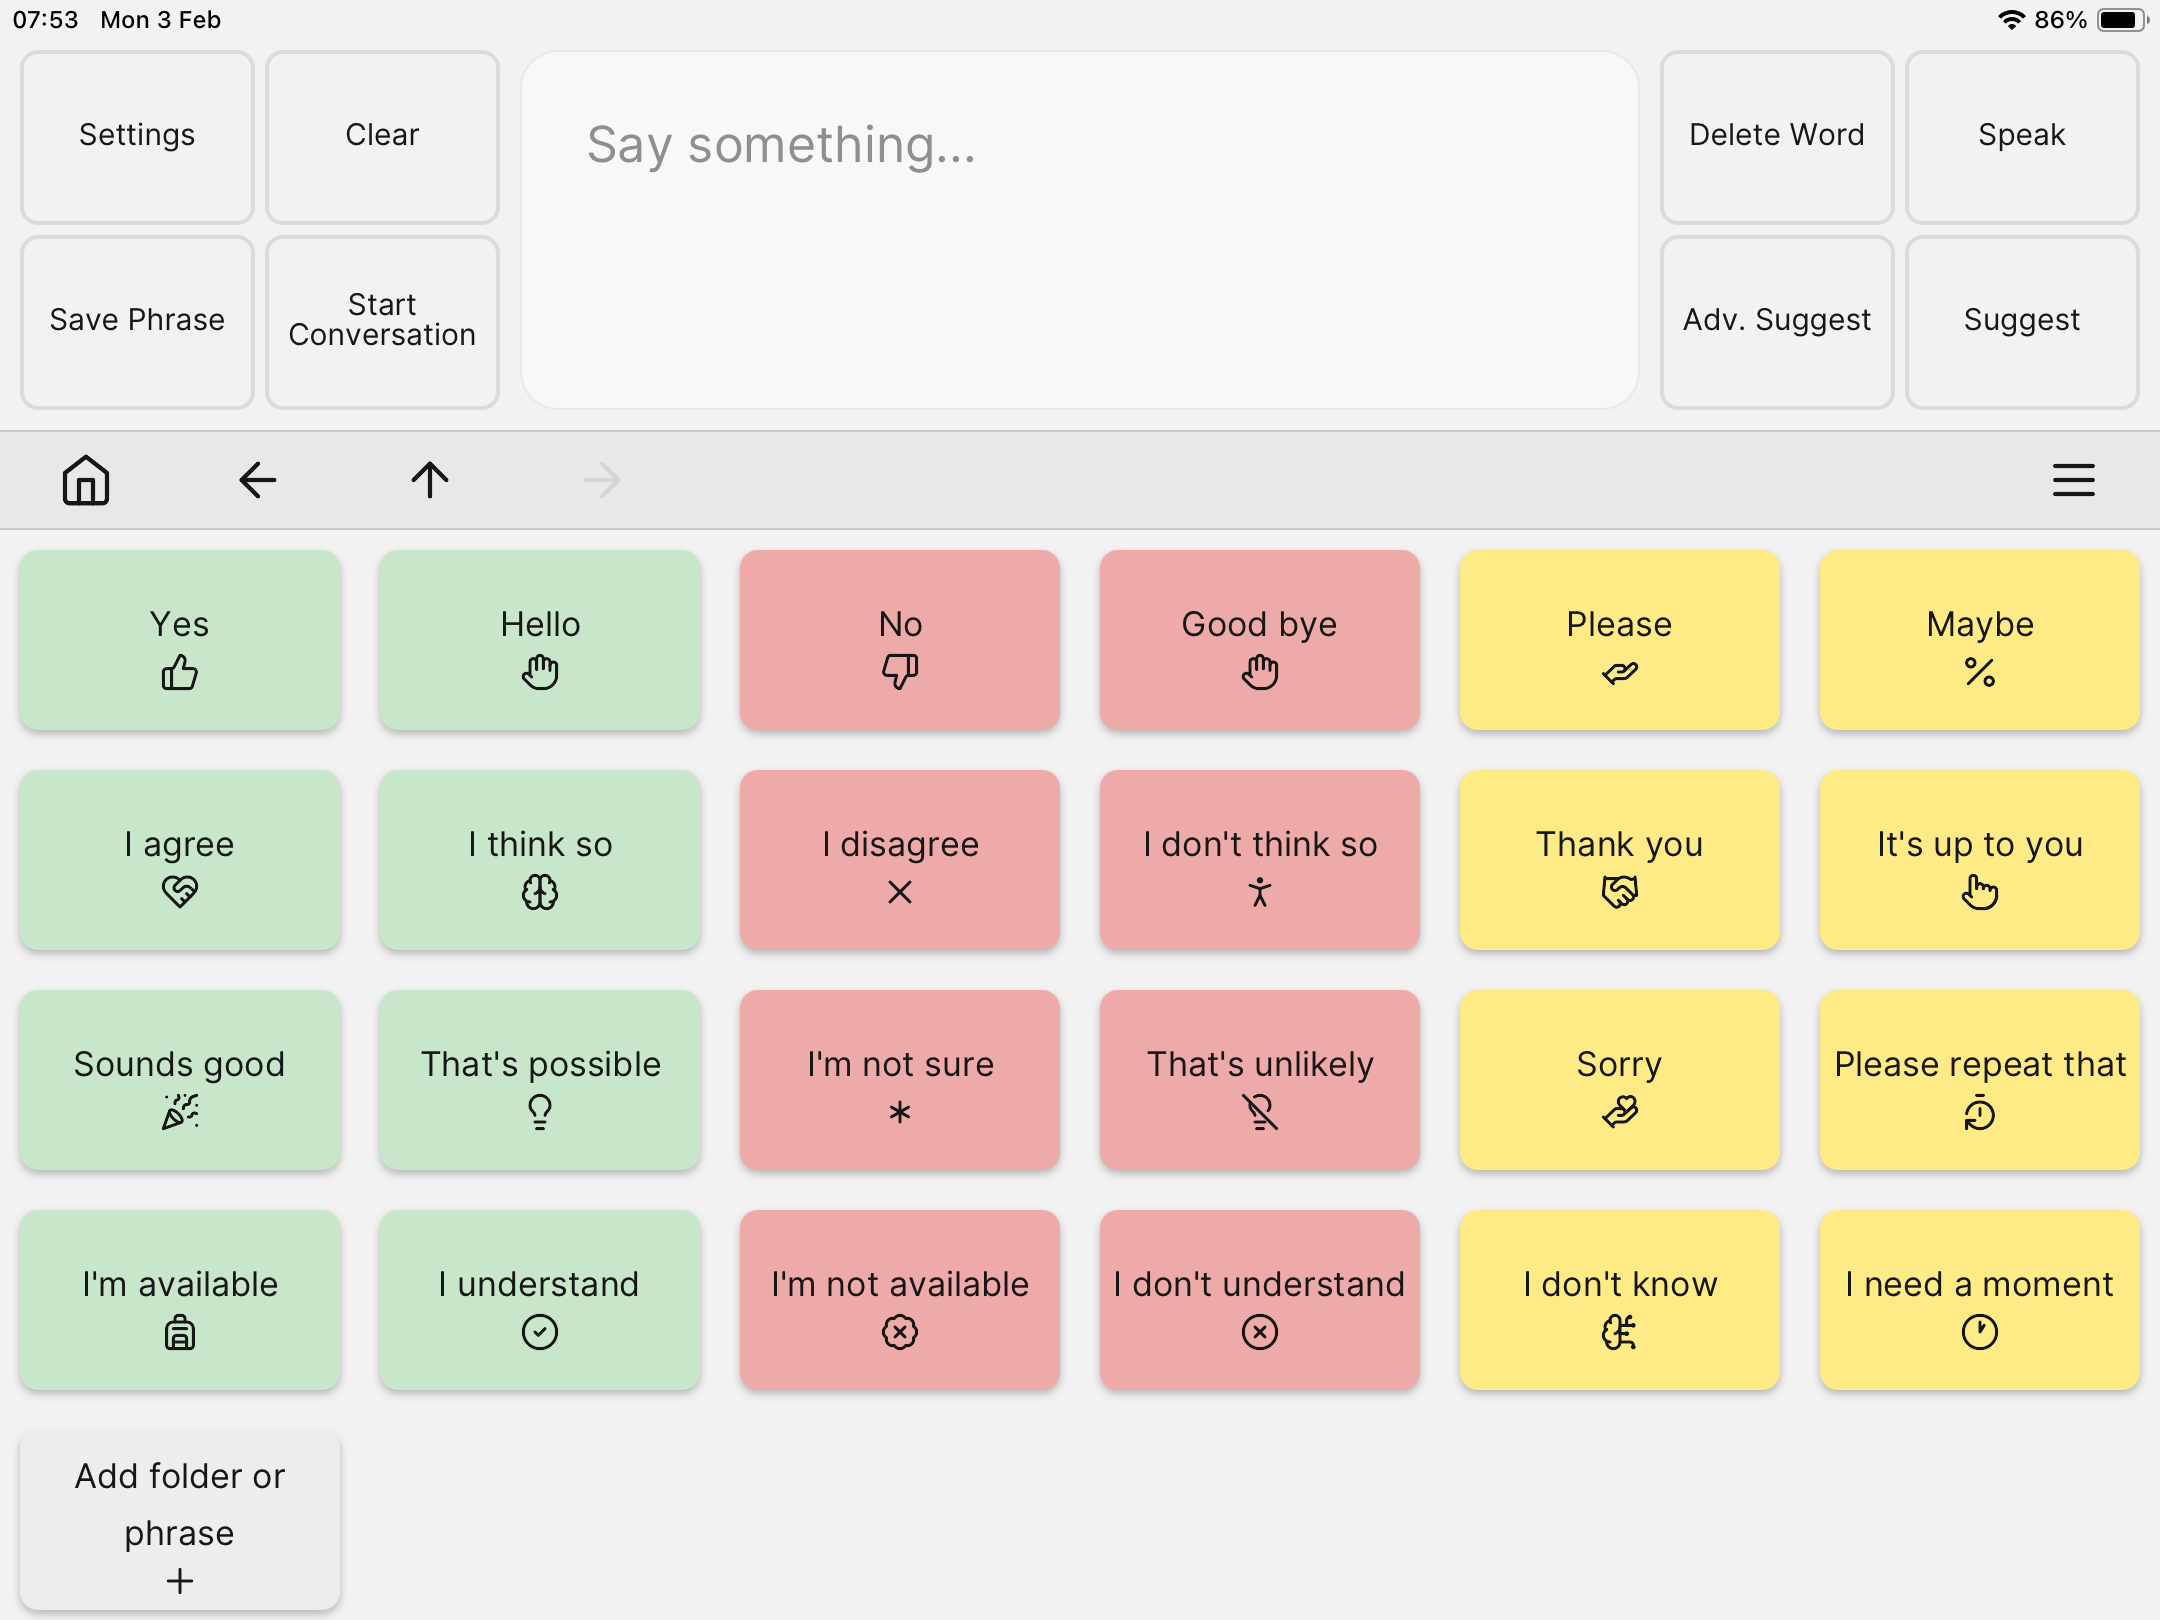Clear the message text
Screen dimensions: 2160x1620
pyautogui.click(x=382, y=137)
